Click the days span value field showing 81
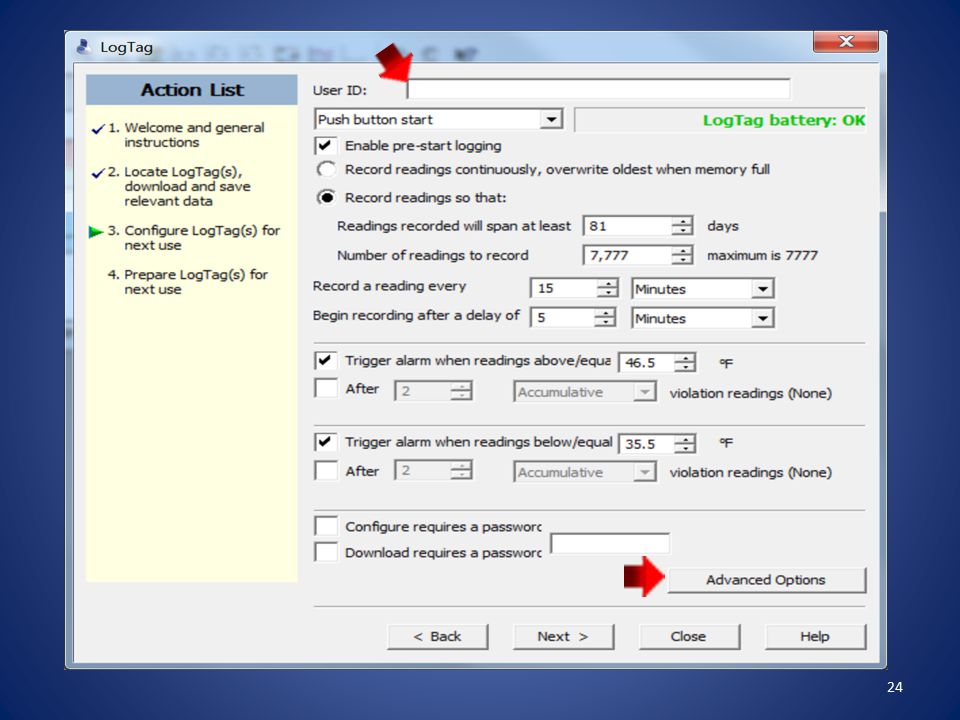Image resolution: width=960 pixels, height=720 pixels. point(628,226)
